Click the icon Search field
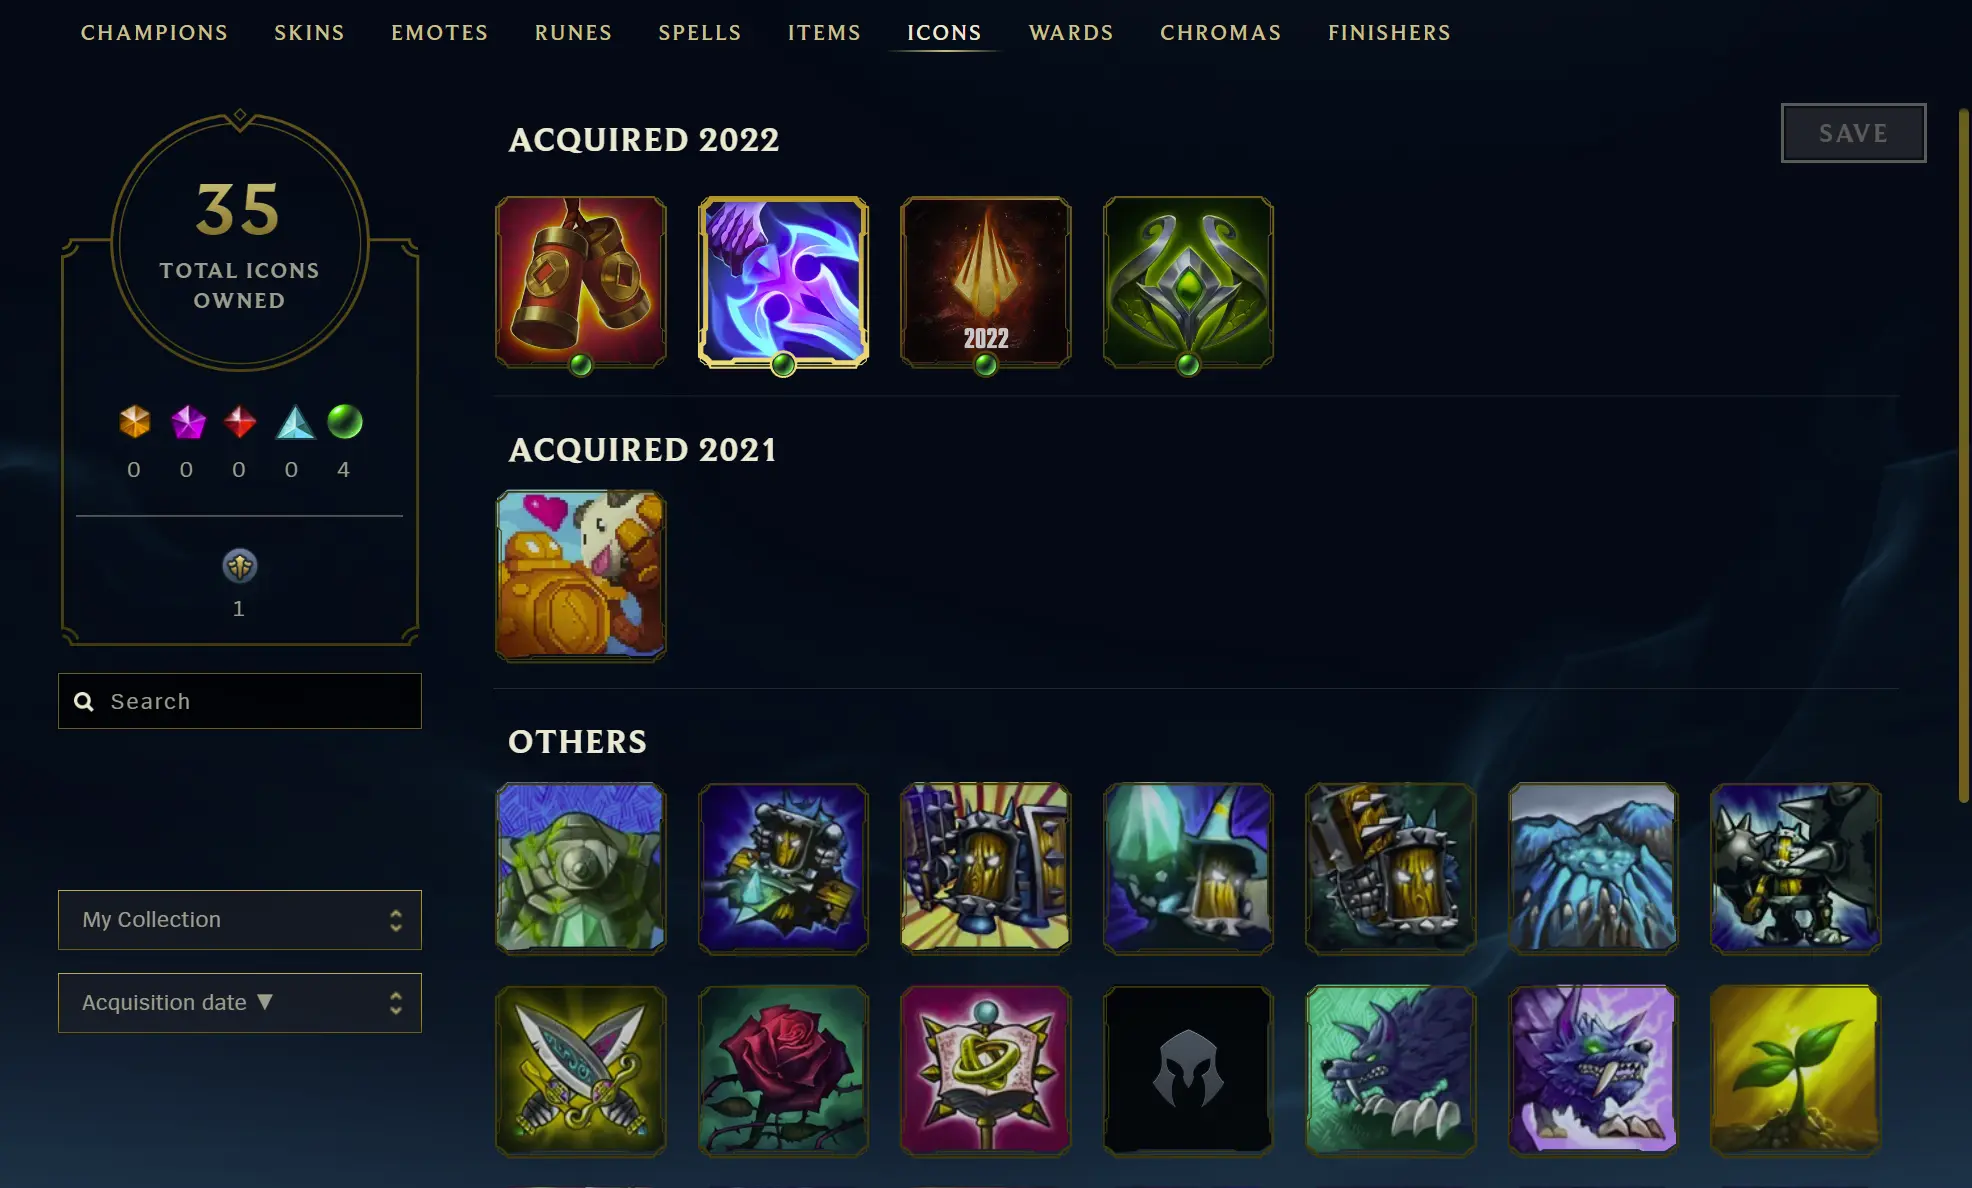 (x=240, y=701)
